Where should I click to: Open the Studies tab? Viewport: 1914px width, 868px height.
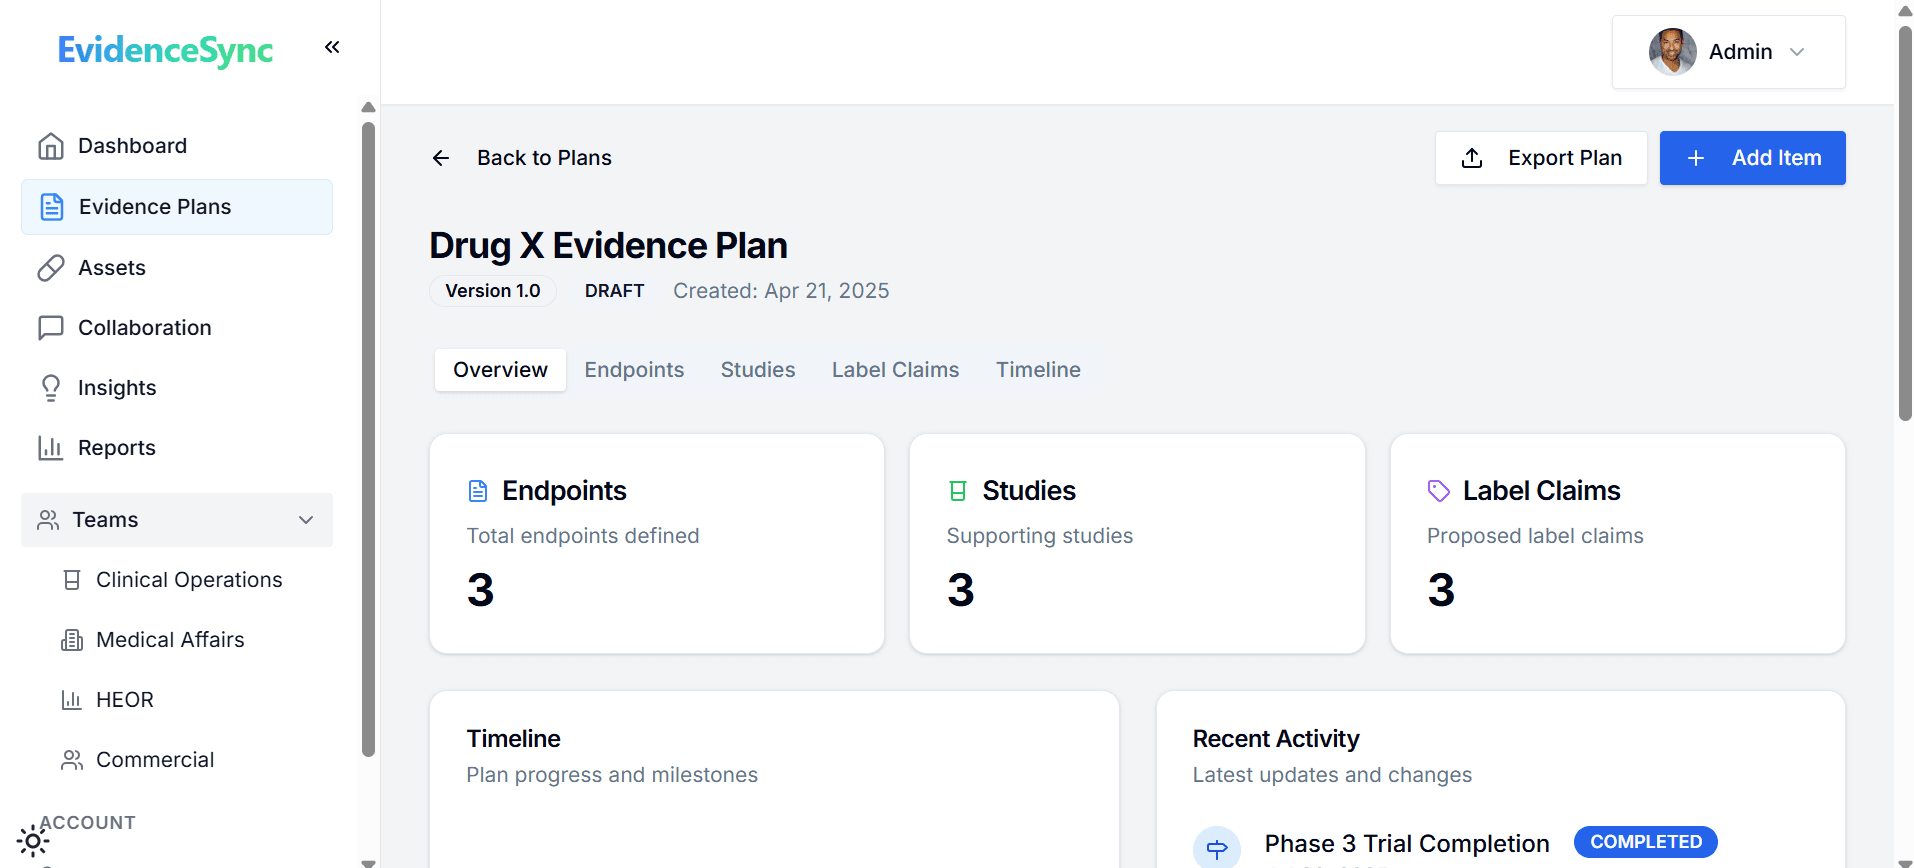(757, 370)
